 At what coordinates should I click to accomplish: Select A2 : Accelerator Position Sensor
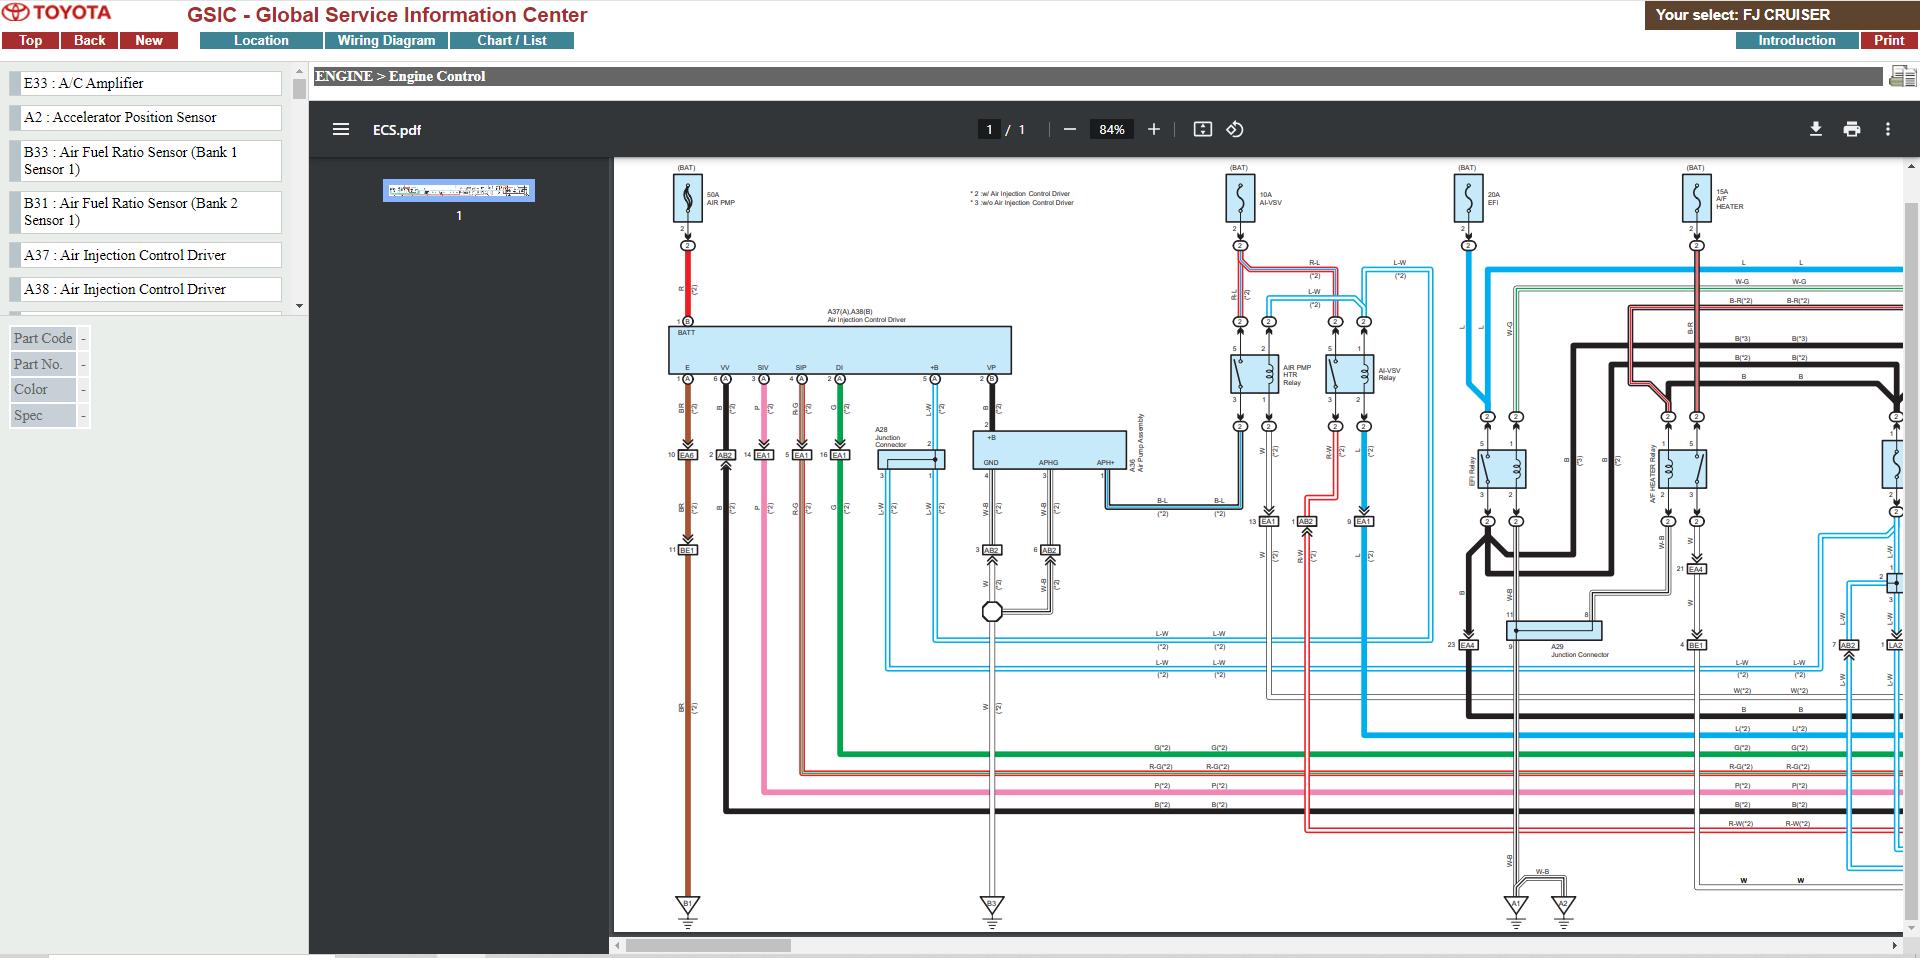[145, 117]
